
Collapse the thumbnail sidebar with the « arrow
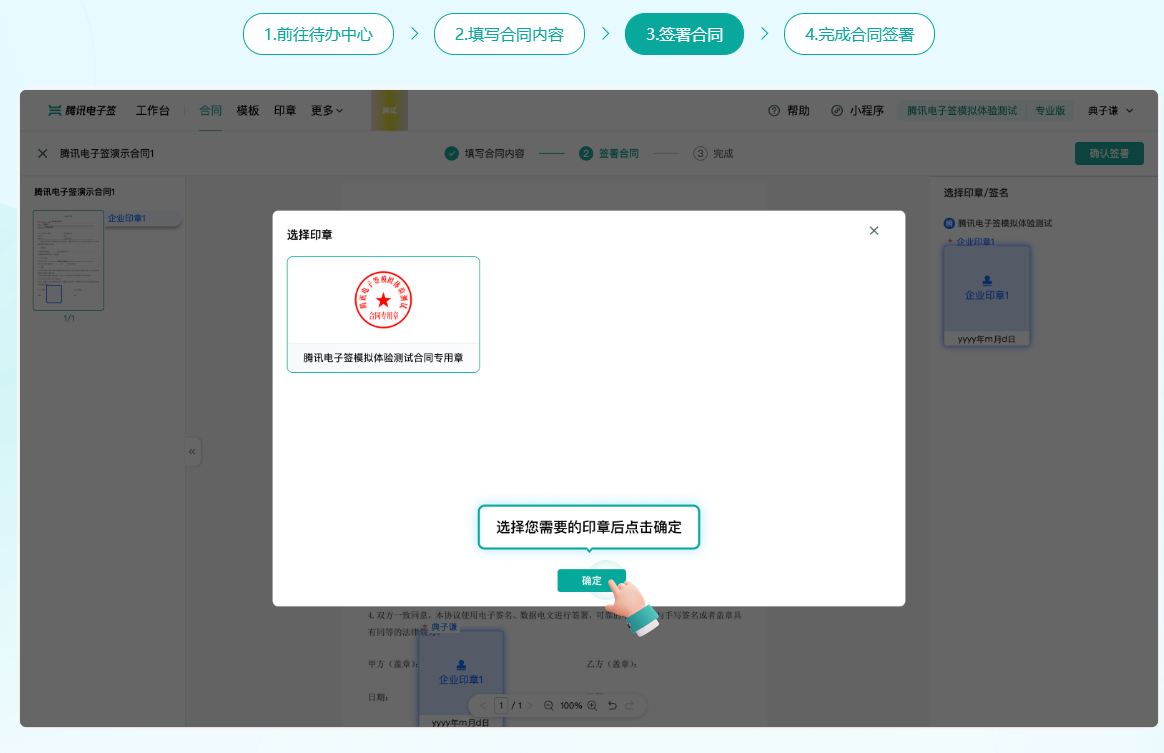(x=191, y=451)
